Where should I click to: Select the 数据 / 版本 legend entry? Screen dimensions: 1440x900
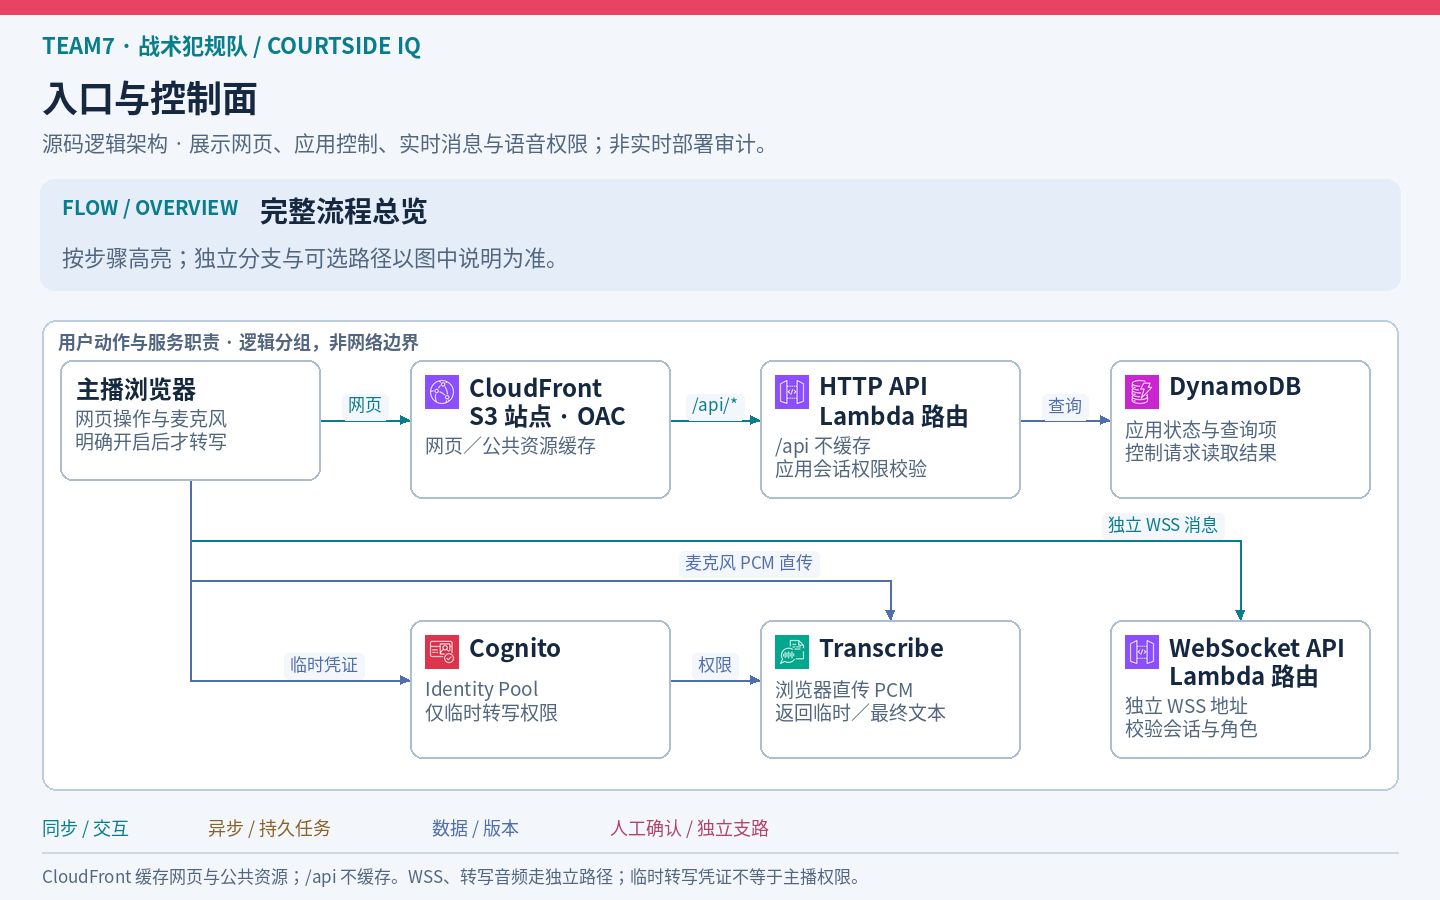475,828
